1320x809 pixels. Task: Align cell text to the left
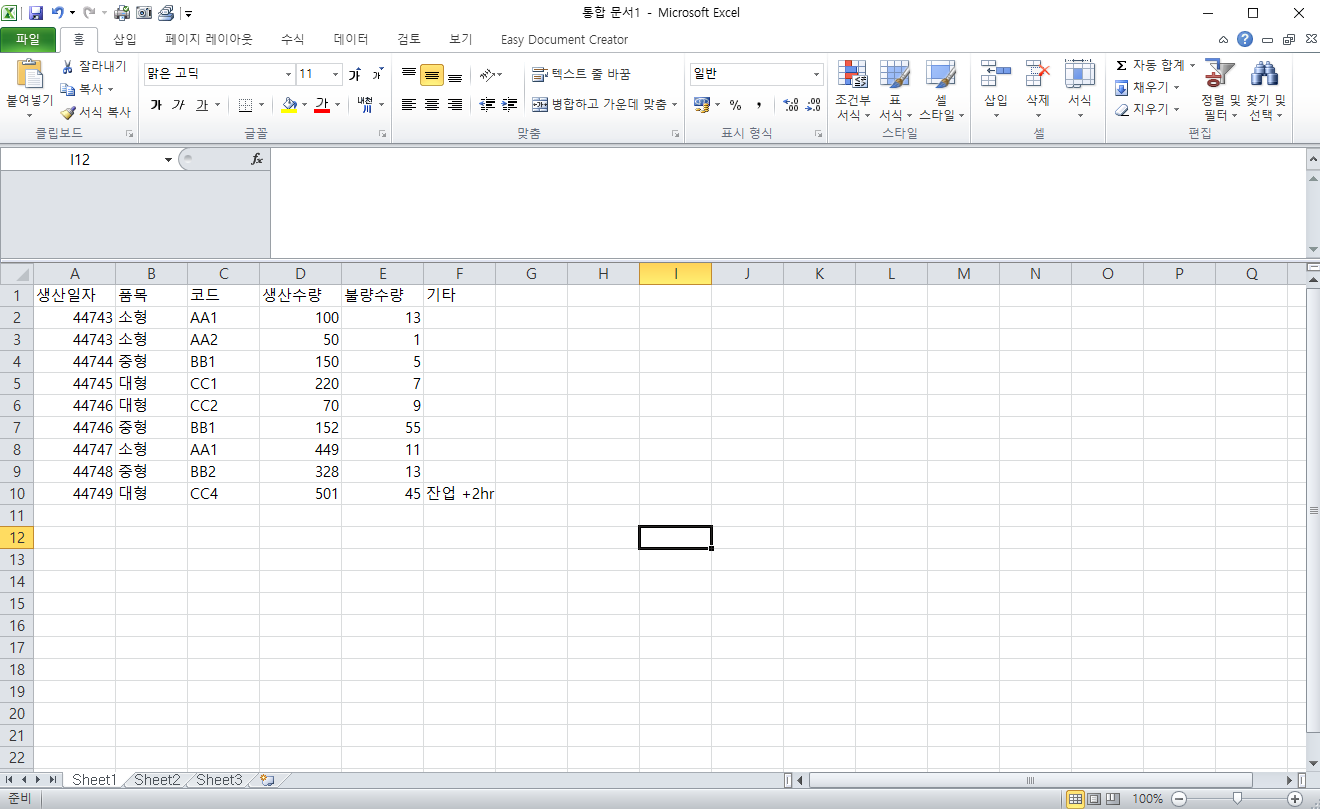coord(408,104)
